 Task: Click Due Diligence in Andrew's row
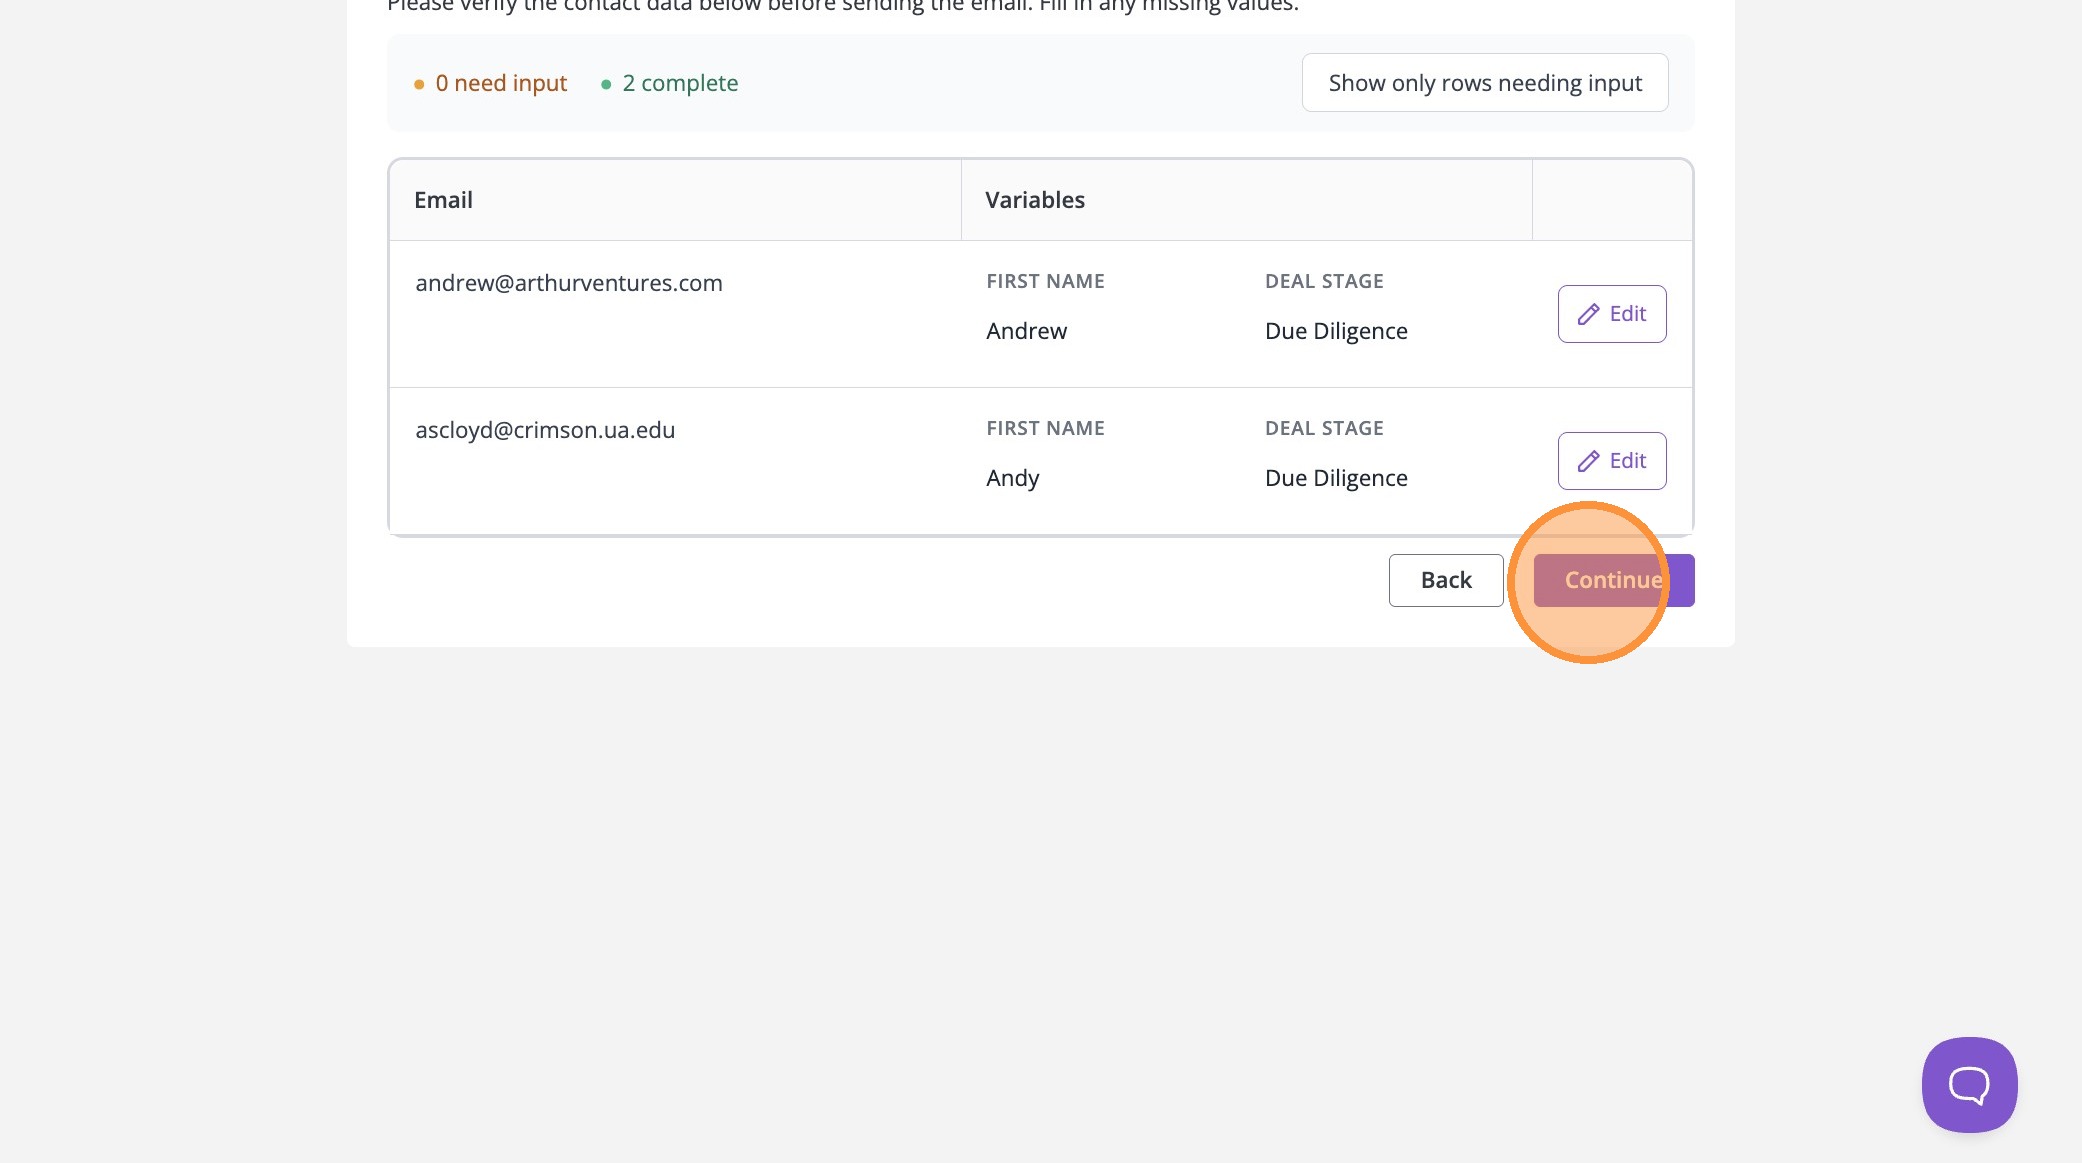1335,331
